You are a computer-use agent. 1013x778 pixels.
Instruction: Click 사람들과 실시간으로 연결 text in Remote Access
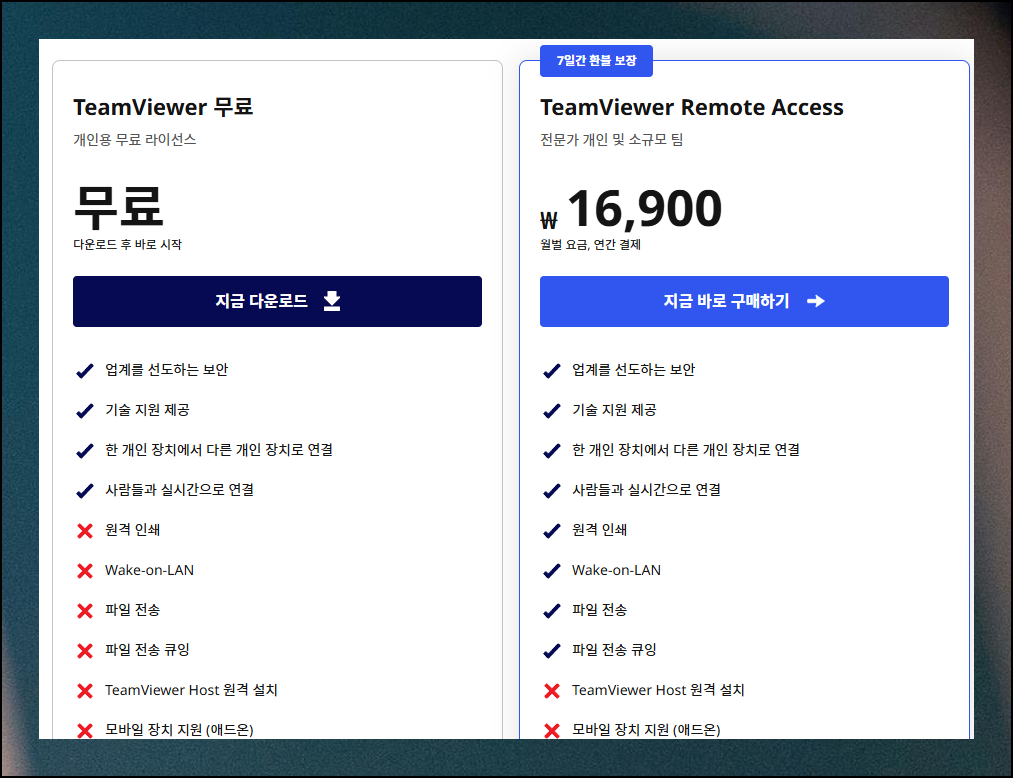[x=647, y=490]
